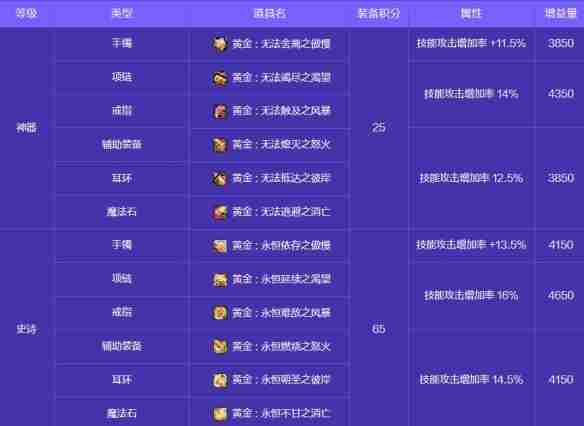This screenshot has height=426, width=584.
Task: Click the attribute 技能攻击增加率 14.5%
Action: (x=471, y=379)
